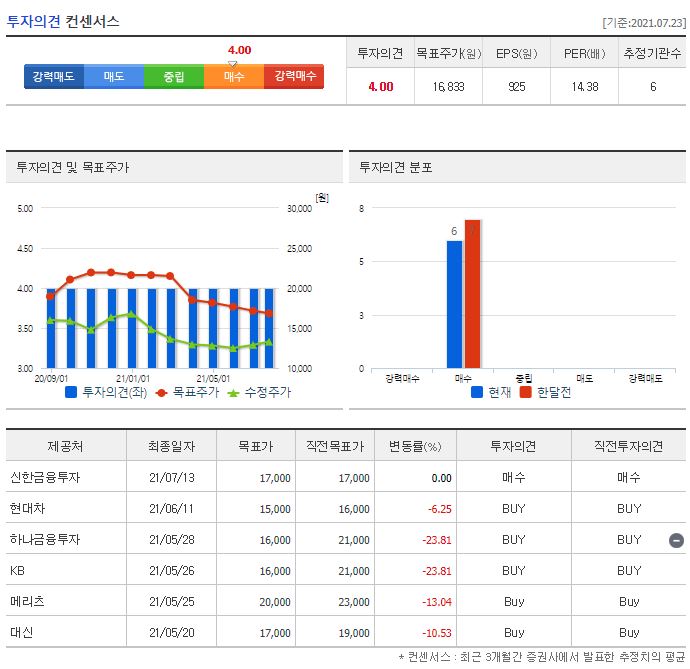Click the 변동률(%) column header
Image resolution: width=690 pixels, height=669 pixels.
coord(415,446)
